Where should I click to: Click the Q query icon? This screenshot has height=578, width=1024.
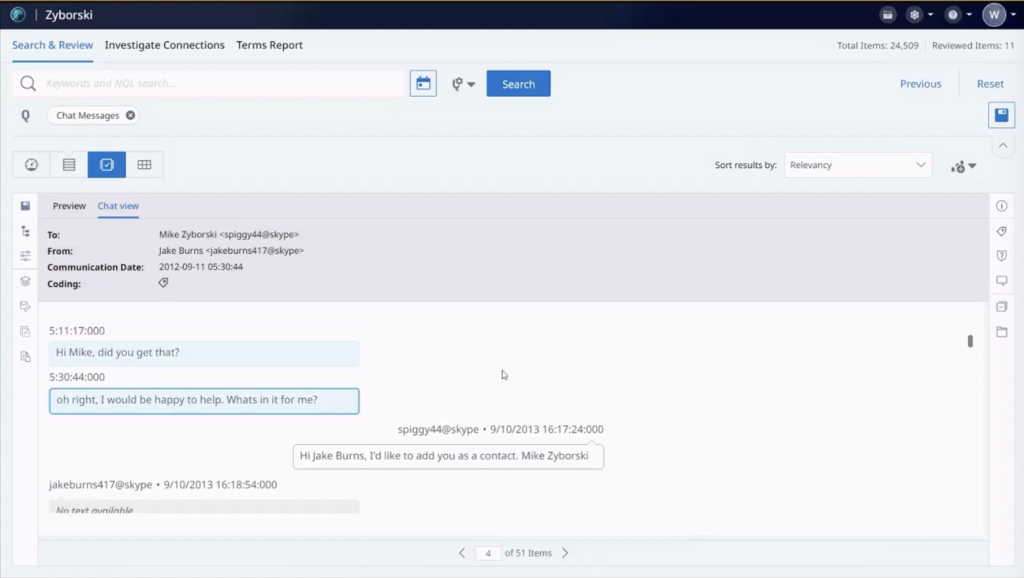point(25,116)
